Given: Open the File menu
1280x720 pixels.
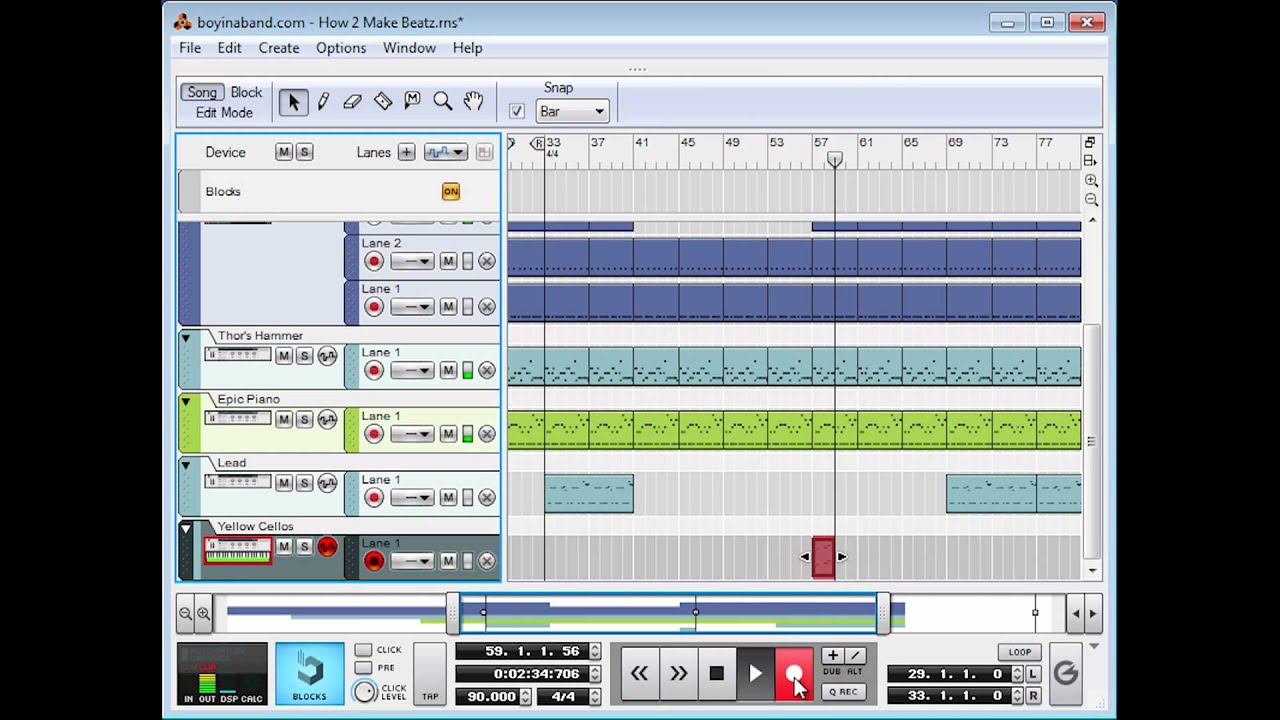Looking at the screenshot, I should tap(190, 48).
